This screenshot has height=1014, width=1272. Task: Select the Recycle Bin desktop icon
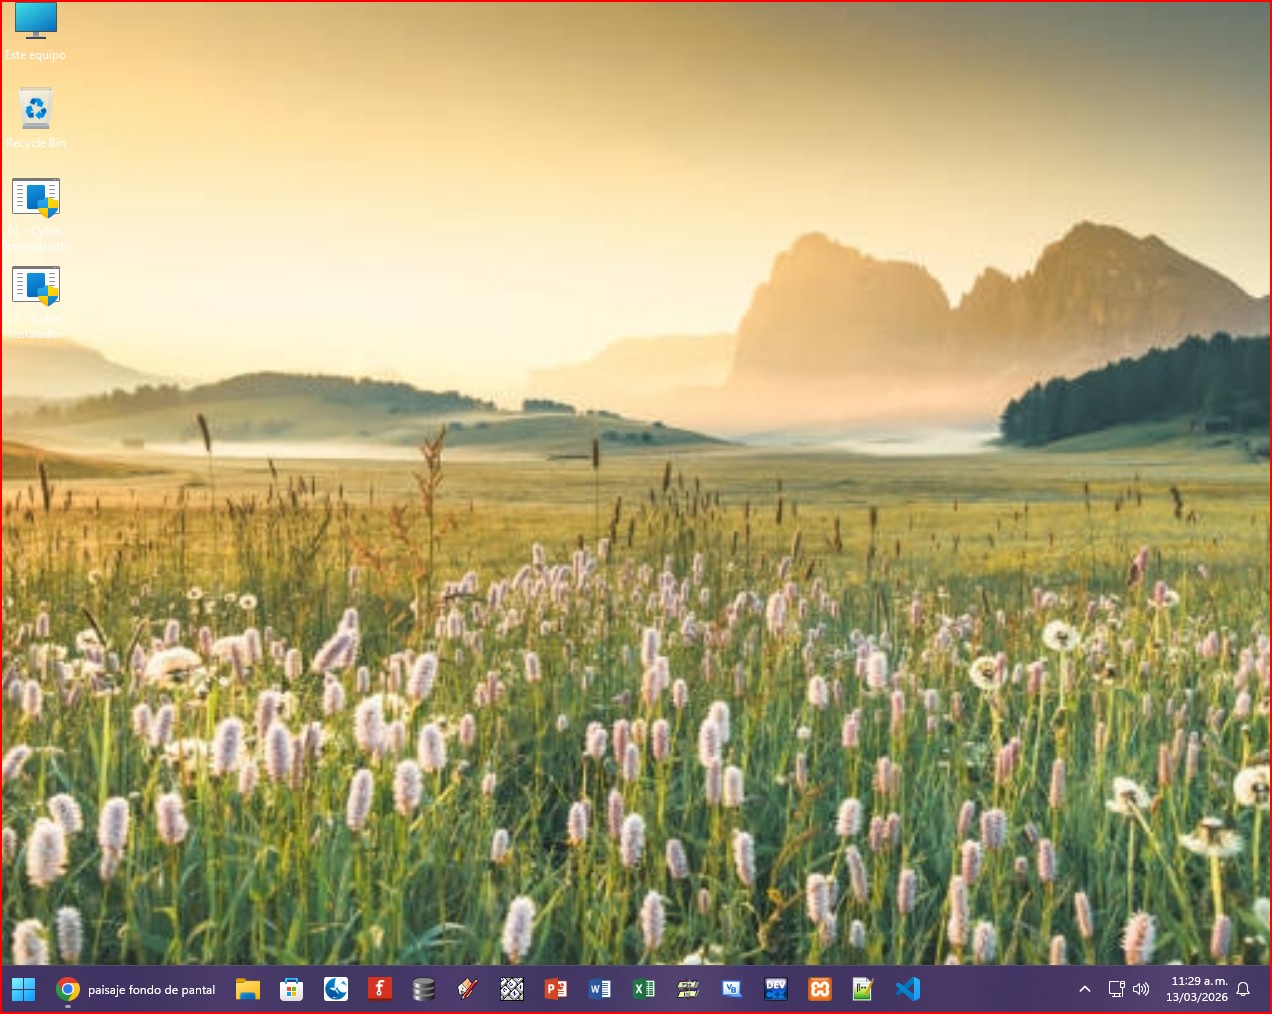pos(36,110)
